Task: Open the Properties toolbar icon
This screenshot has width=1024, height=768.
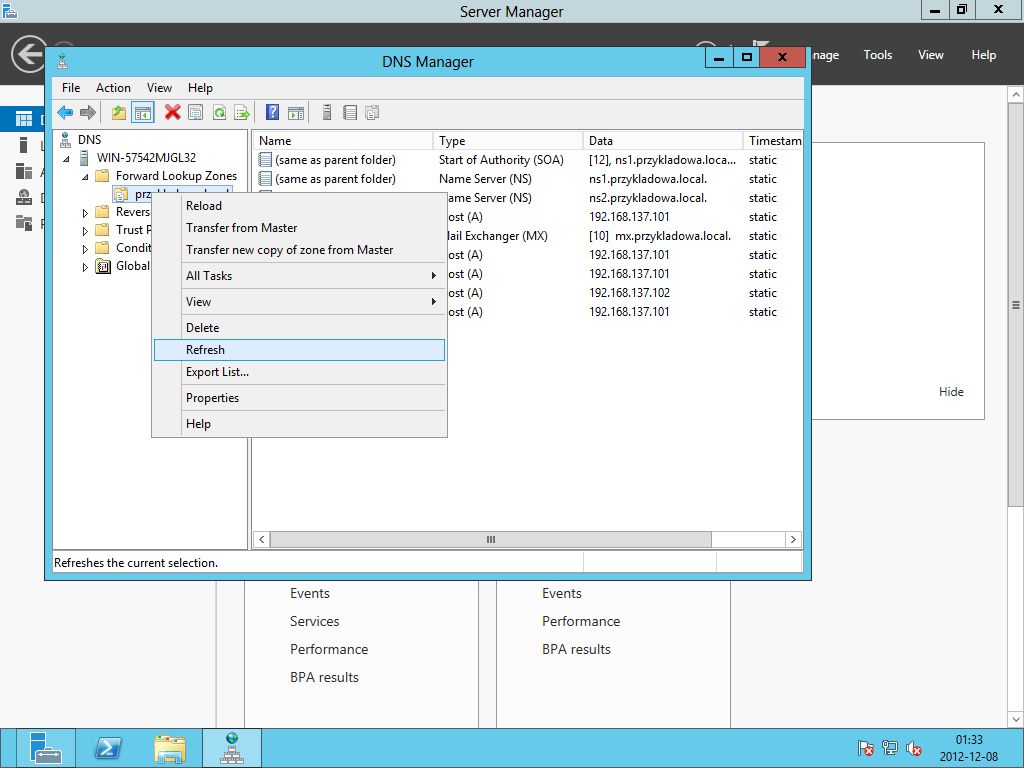Action: pyautogui.click(x=195, y=113)
